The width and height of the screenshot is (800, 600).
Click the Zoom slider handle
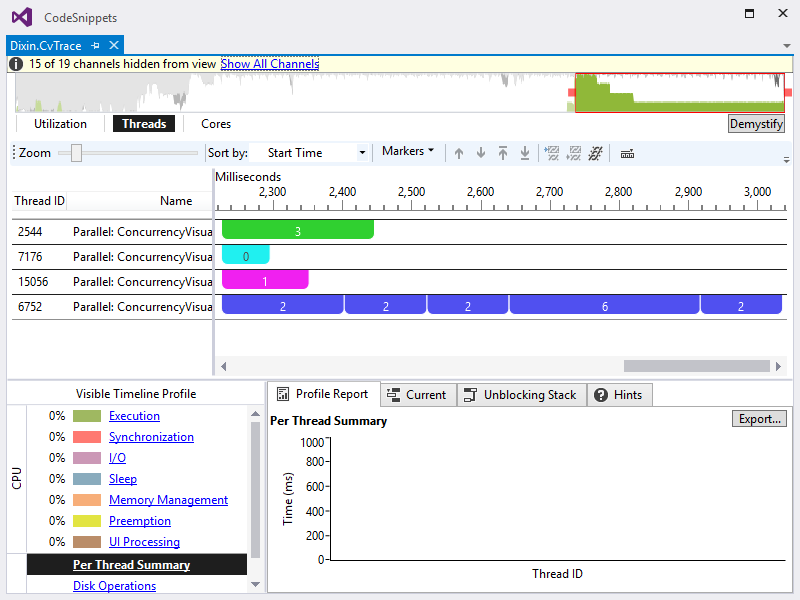pos(76,153)
